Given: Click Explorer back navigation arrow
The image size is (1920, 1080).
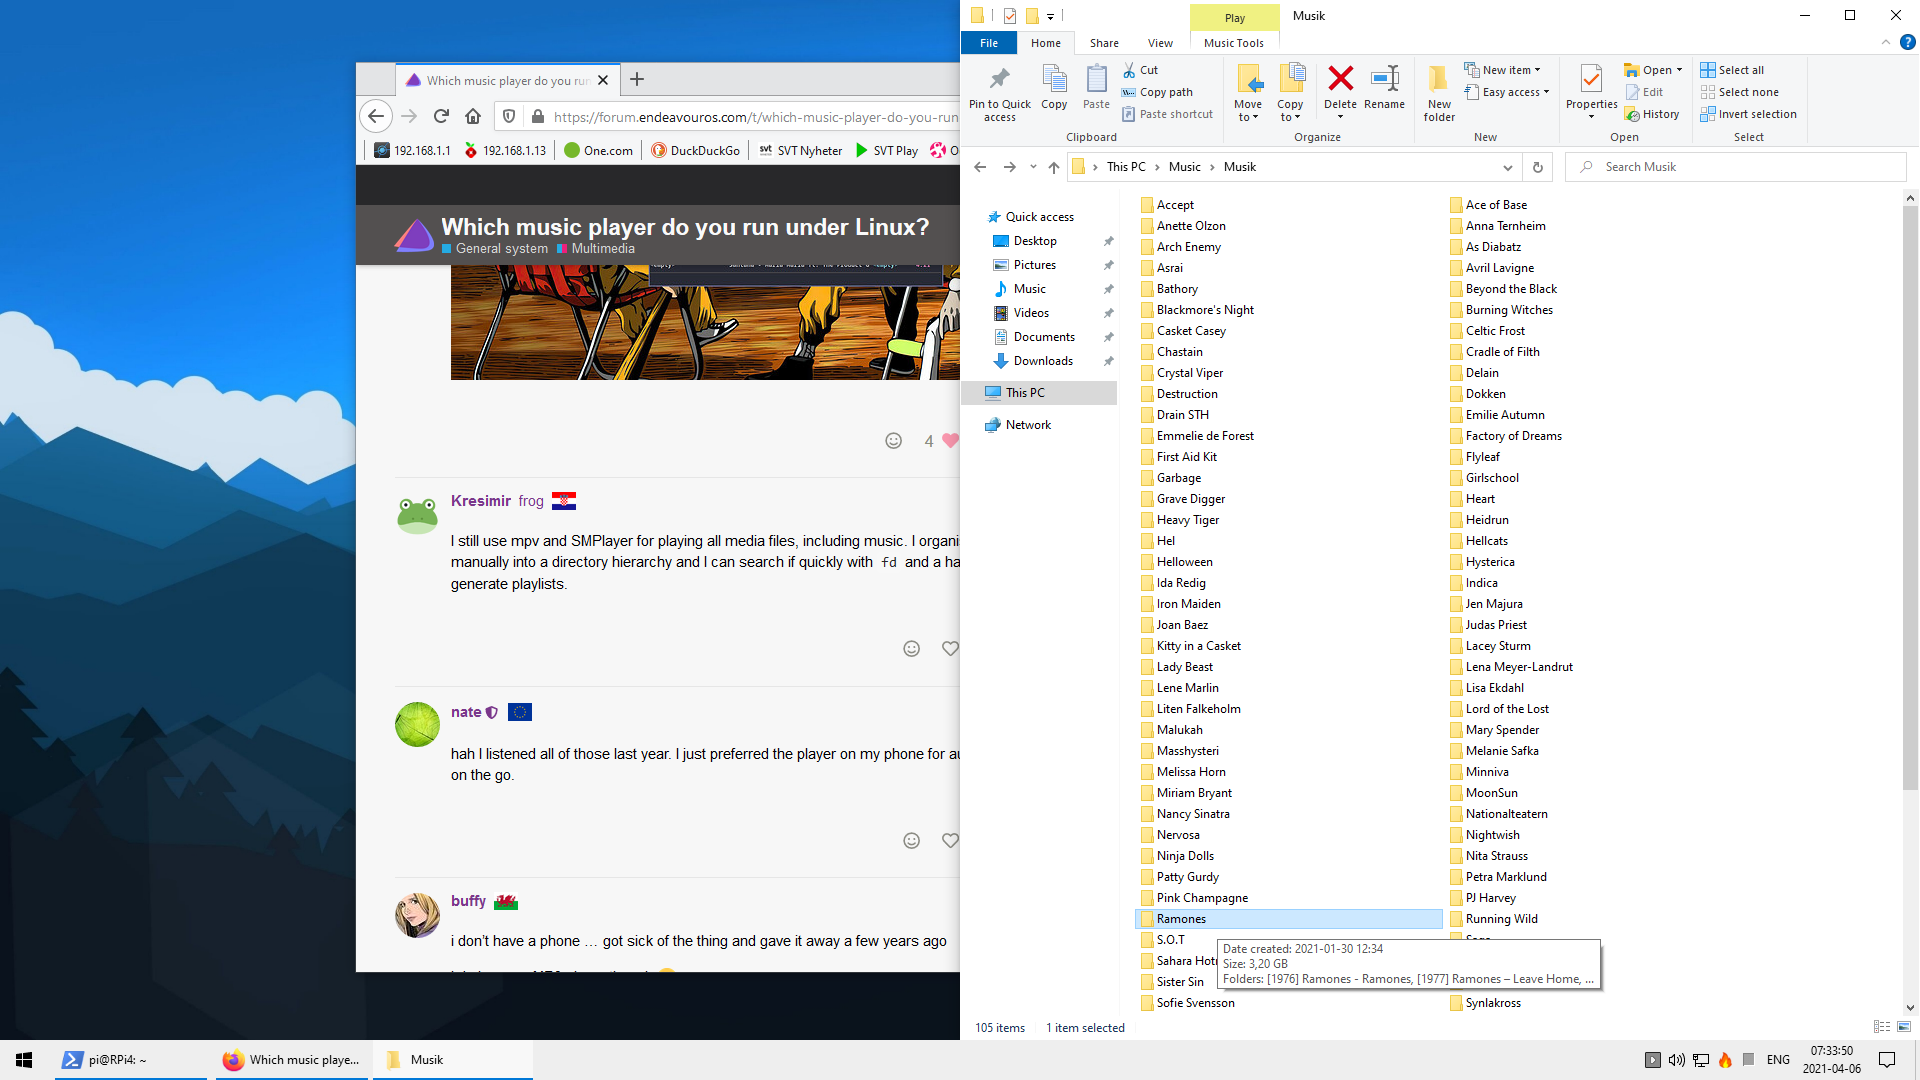Looking at the screenshot, I should 980,167.
